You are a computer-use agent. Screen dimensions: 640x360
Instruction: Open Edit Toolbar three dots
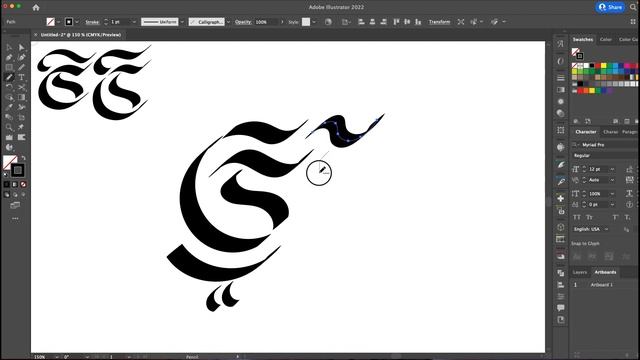pyautogui.click(x=15, y=219)
